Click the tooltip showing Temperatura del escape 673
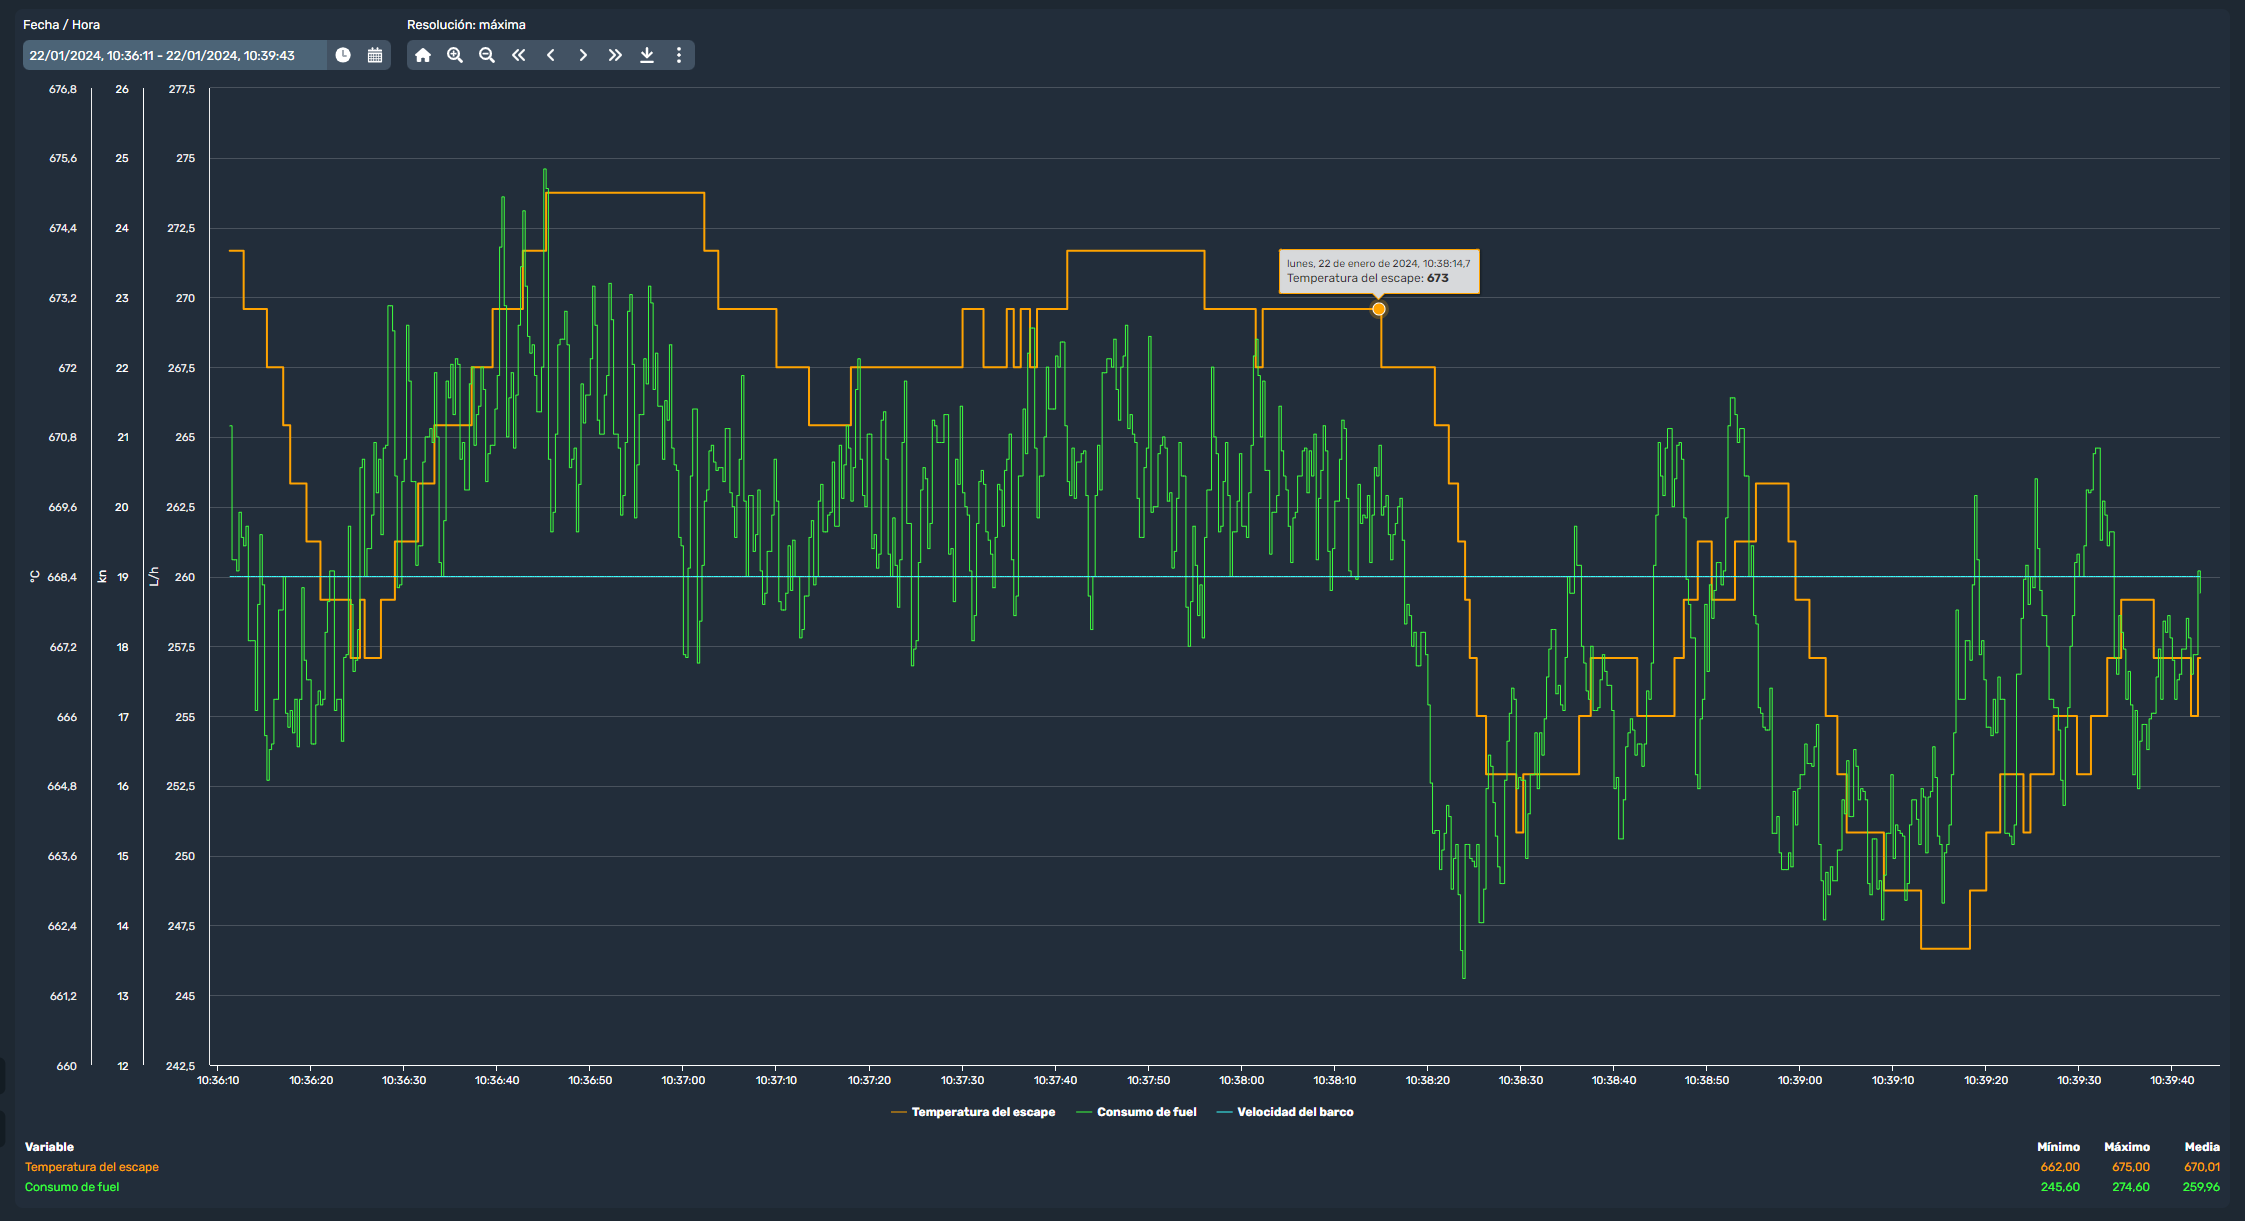 (1379, 271)
